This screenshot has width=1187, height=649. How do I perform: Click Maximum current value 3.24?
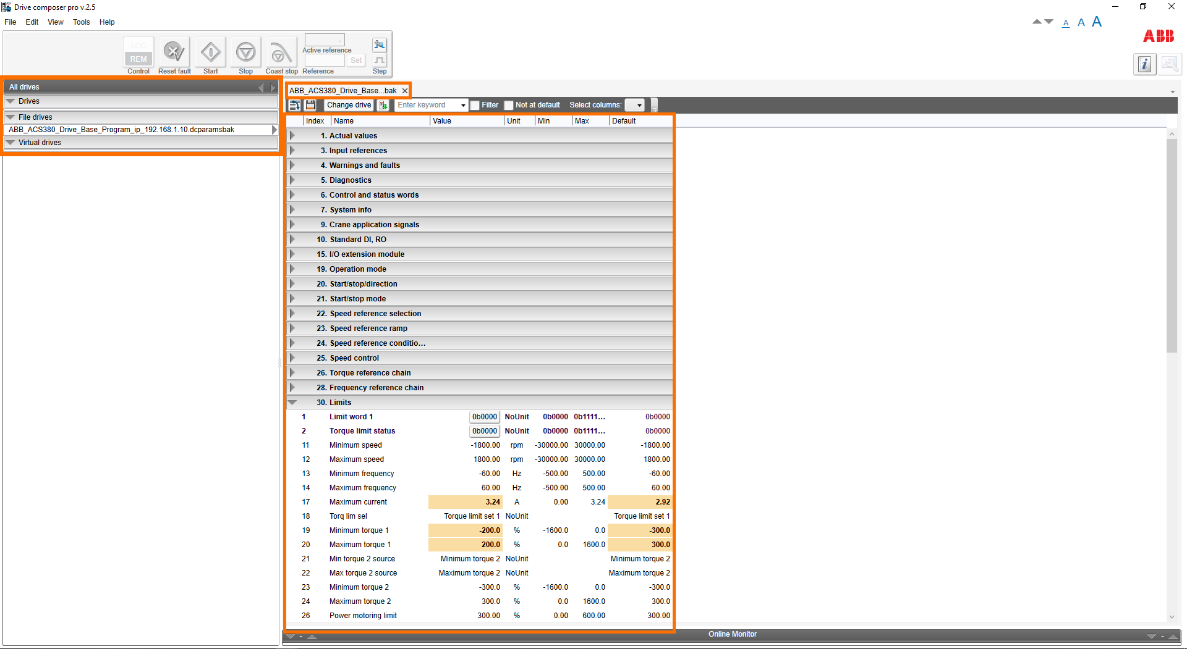(x=465, y=502)
